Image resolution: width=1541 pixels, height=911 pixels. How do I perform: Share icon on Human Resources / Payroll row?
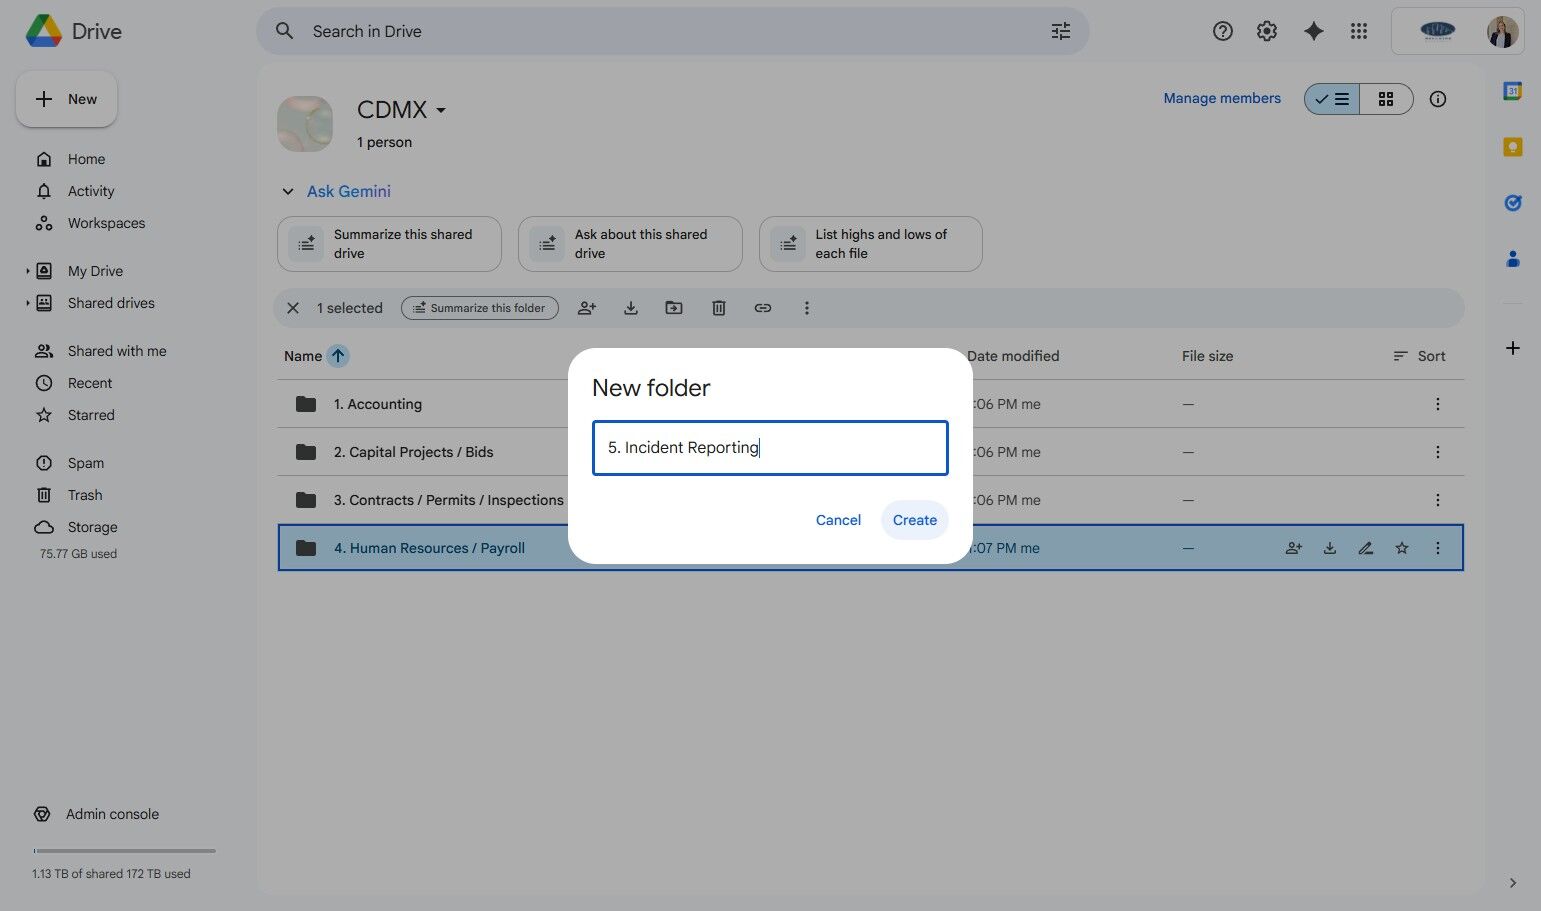(1294, 548)
